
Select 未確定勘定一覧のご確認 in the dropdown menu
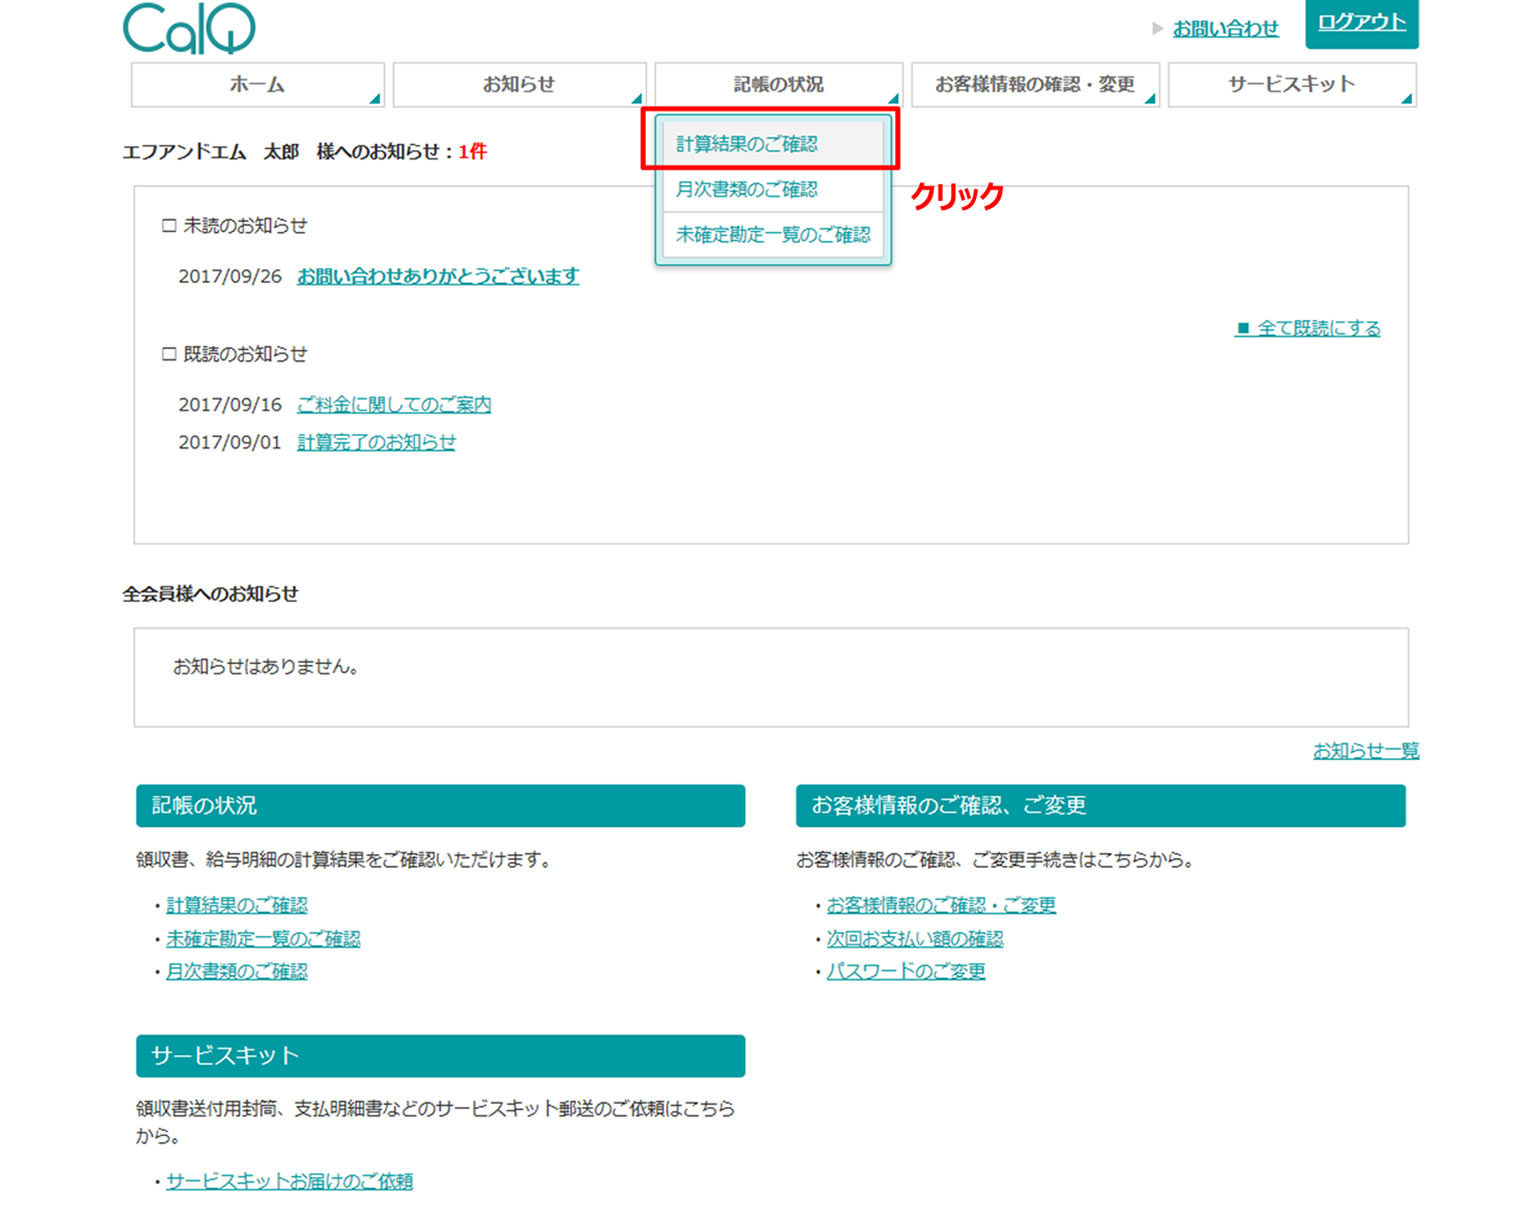point(773,235)
